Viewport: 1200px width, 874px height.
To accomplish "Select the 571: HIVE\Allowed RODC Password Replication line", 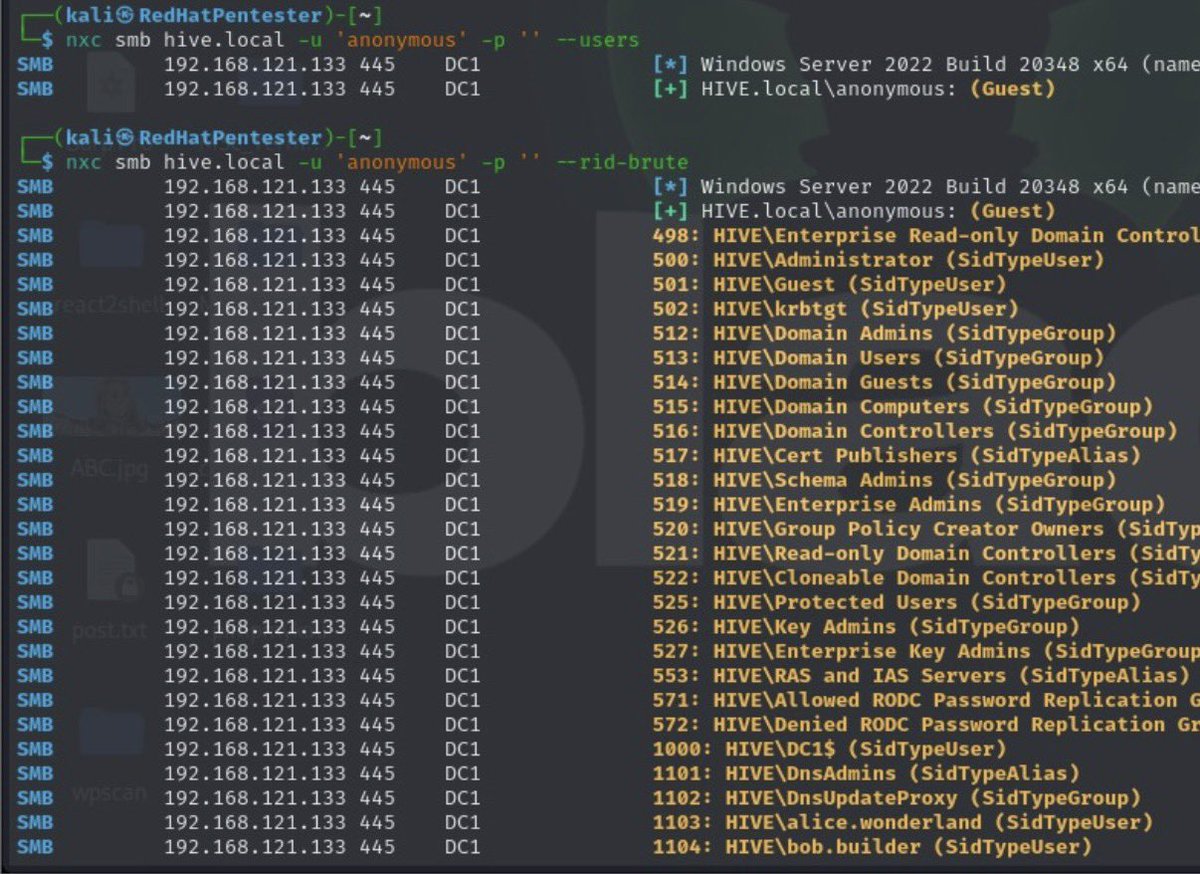I will [926, 700].
